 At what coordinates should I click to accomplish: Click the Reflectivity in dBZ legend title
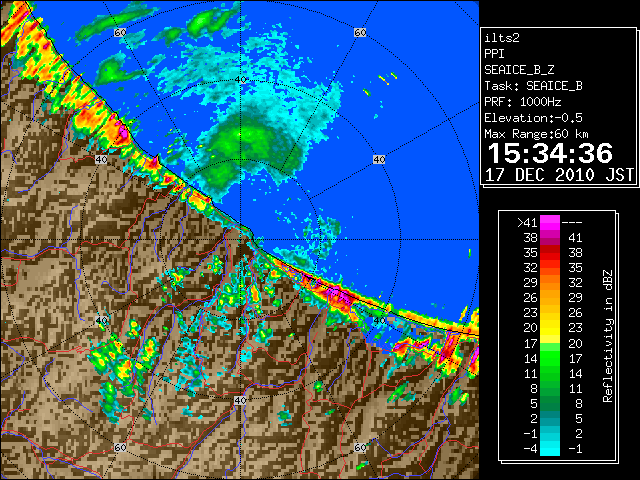(x=607, y=336)
